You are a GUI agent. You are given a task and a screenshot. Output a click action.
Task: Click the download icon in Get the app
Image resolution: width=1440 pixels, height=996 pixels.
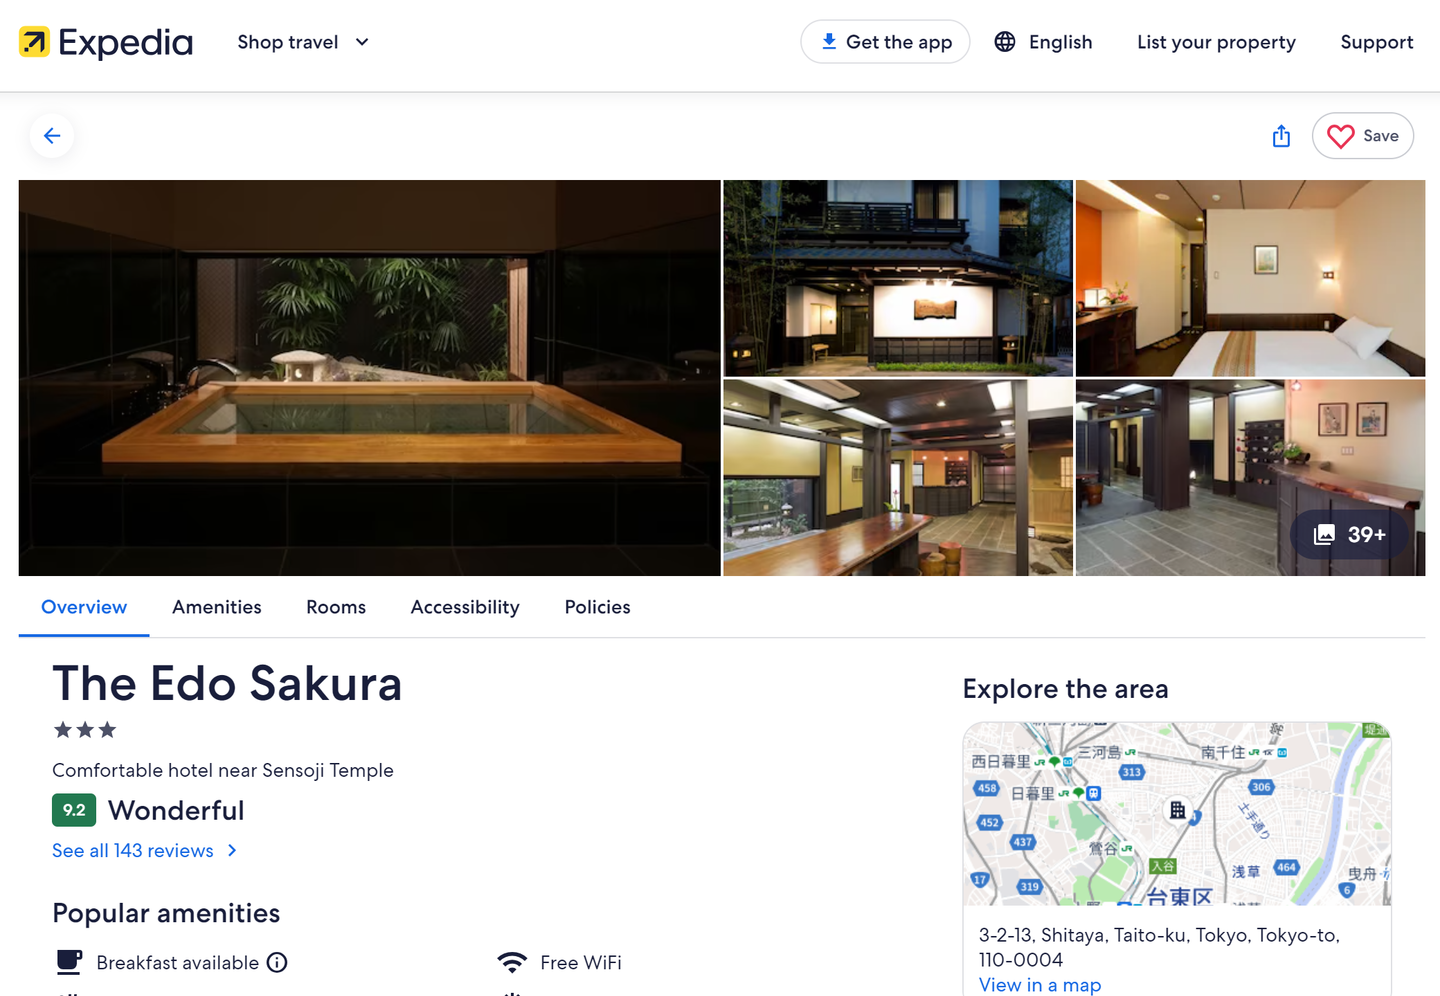click(828, 42)
